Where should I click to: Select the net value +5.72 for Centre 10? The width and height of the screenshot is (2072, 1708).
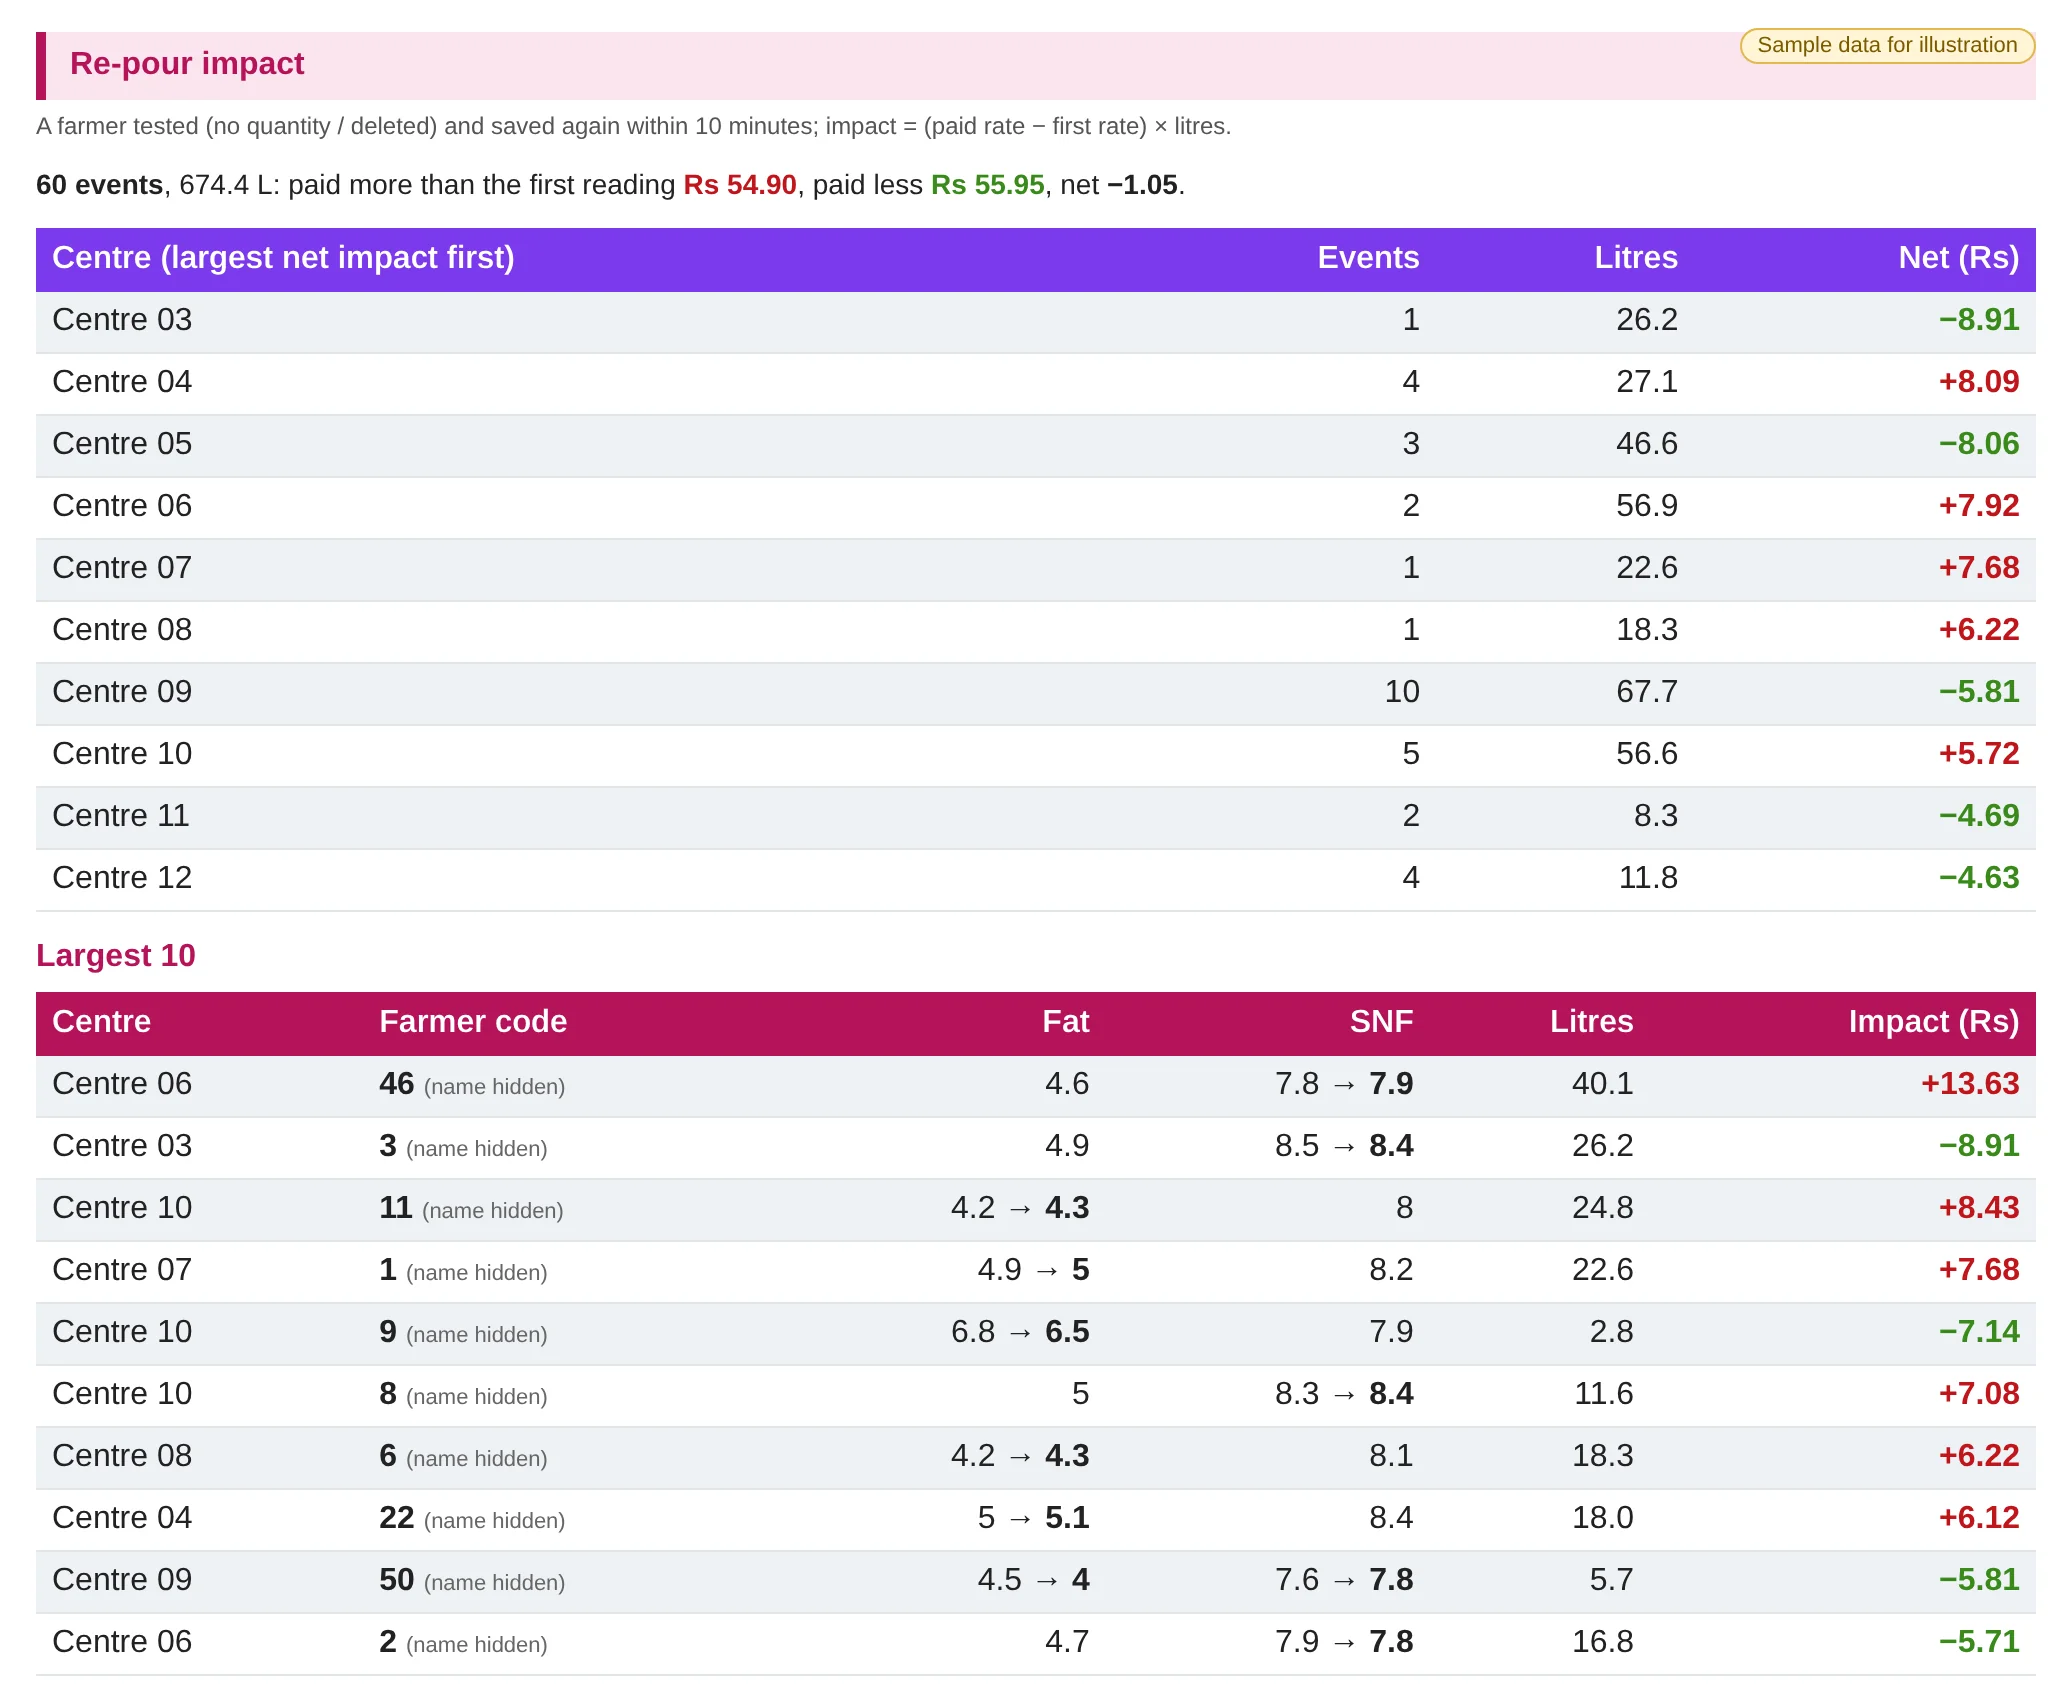click(x=1979, y=754)
